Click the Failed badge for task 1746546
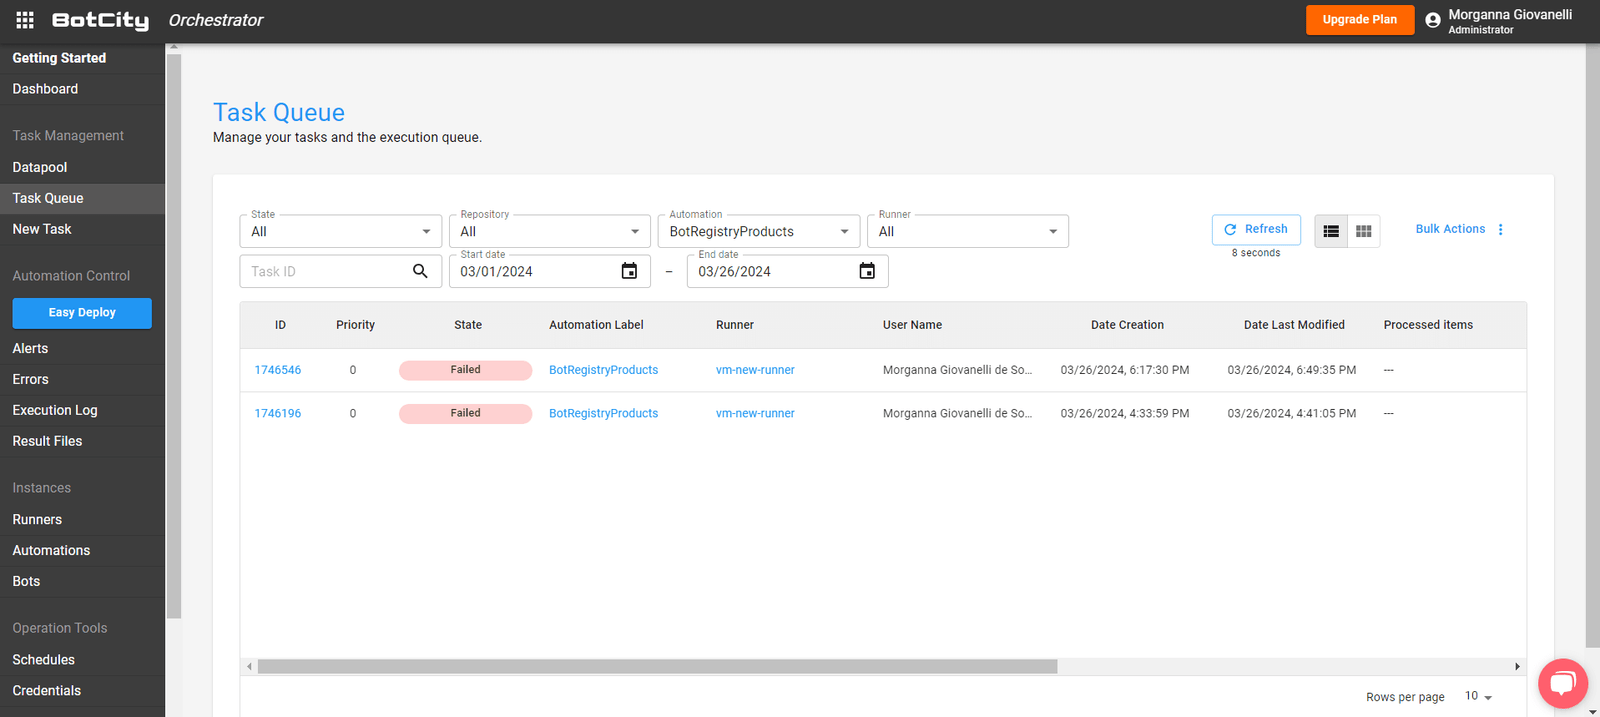 point(465,370)
